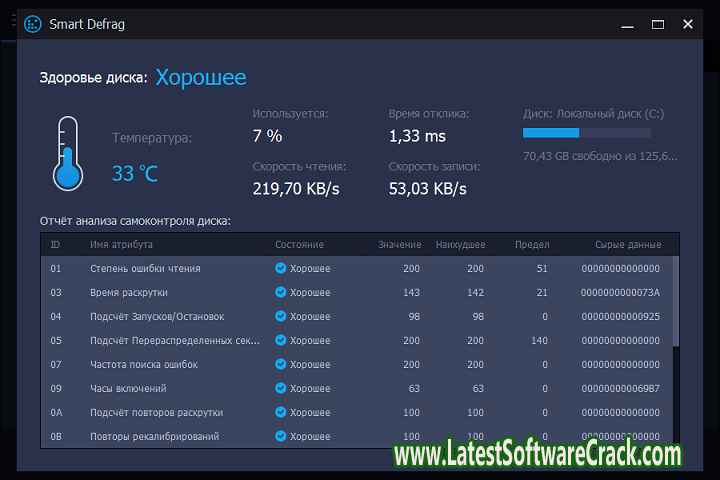Click the Smart Defrag logo icon
This screenshot has height=480, width=720.
32,24
